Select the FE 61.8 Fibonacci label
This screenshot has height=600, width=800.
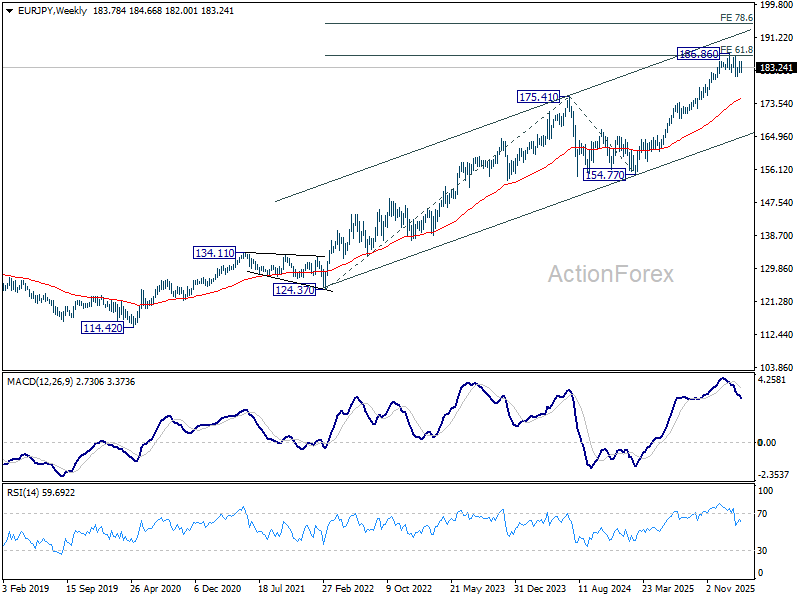click(x=736, y=49)
